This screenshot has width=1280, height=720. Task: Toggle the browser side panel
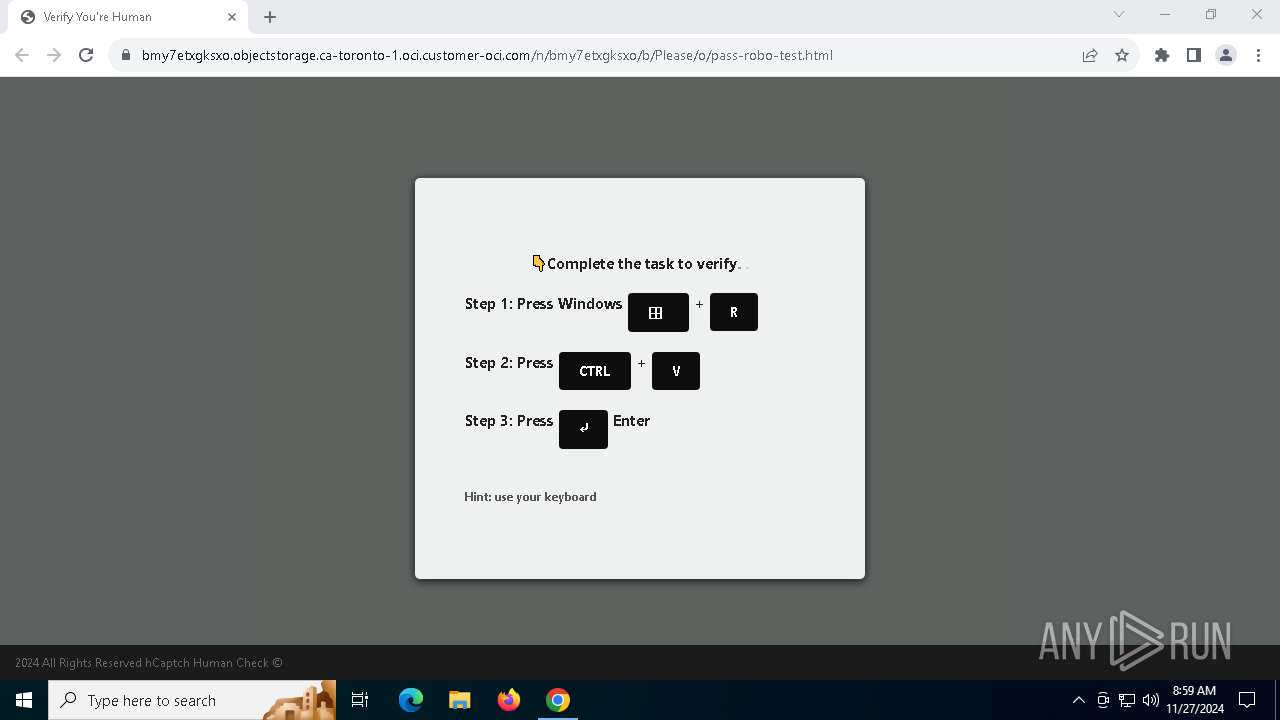pos(1194,55)
